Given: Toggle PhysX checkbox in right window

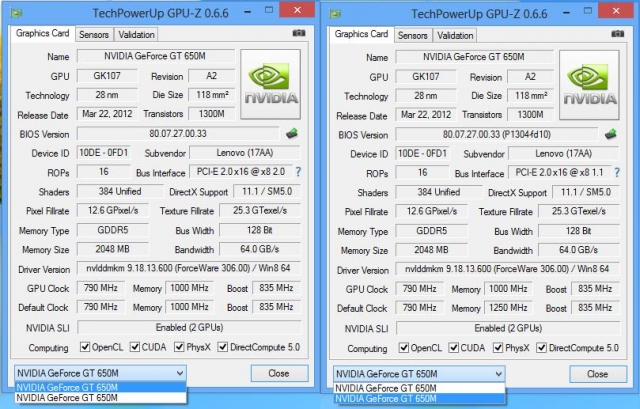Looking at the screenshot, I should 498,348.
